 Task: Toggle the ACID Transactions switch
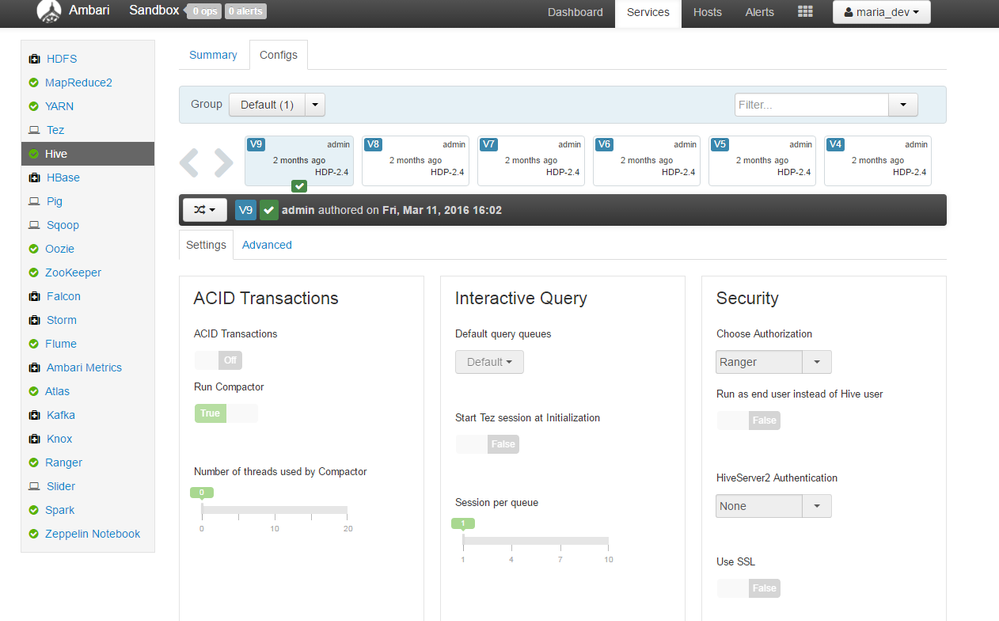tap(218, 360)
